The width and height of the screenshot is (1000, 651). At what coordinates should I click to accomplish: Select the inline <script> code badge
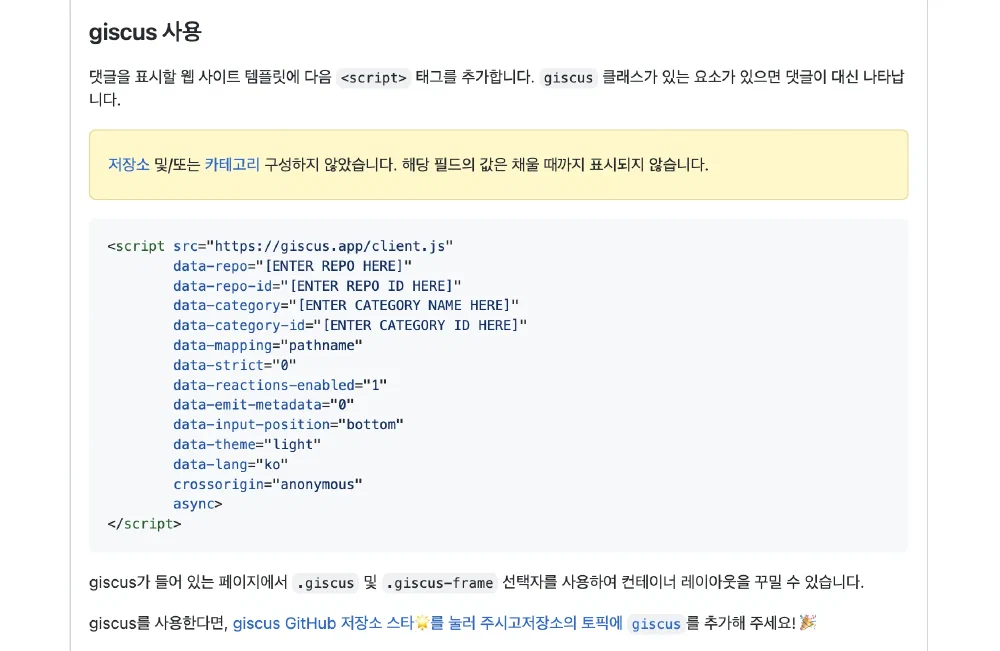373,78
